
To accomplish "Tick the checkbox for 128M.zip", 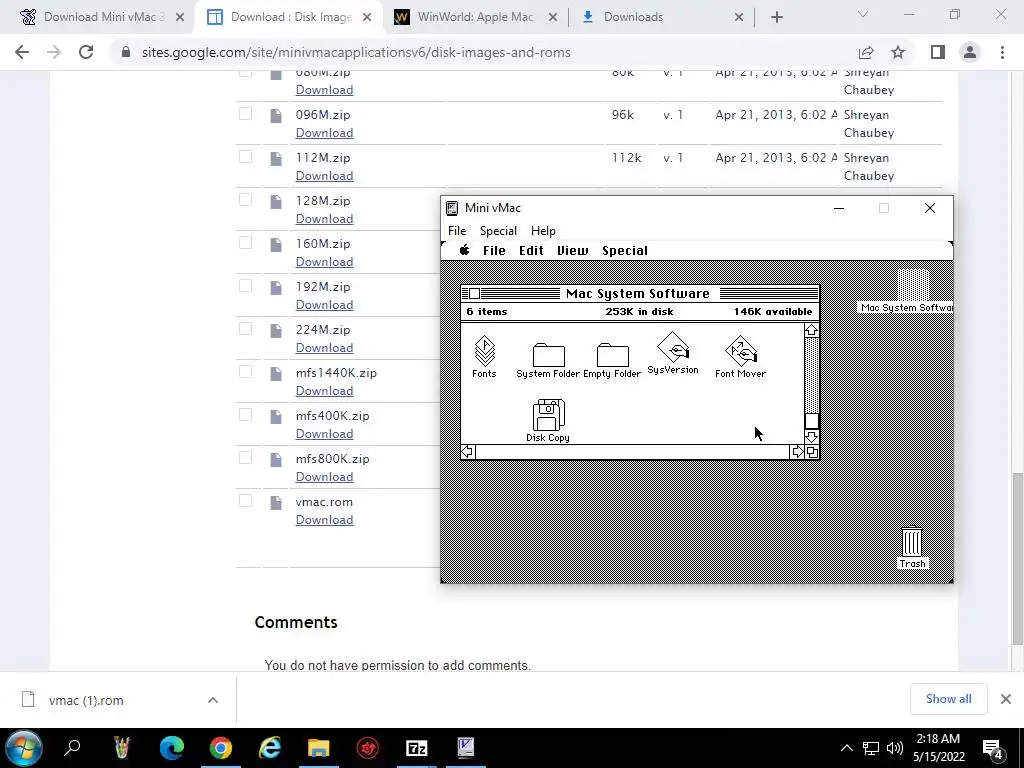I will [246, 200].
